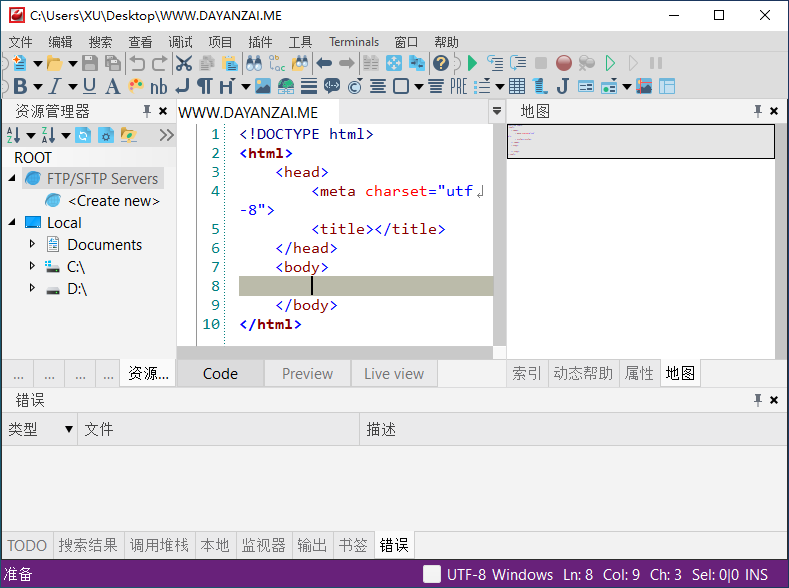Viewport: 789px width, 588px height.
Task: Click the Paste clipboard icon
Action: coord(230,63)
